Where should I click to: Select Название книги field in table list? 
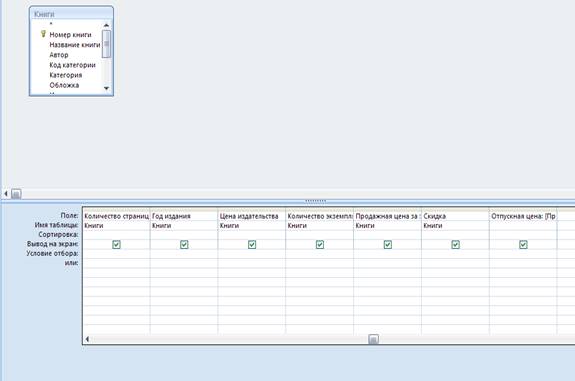pos(75,45)
